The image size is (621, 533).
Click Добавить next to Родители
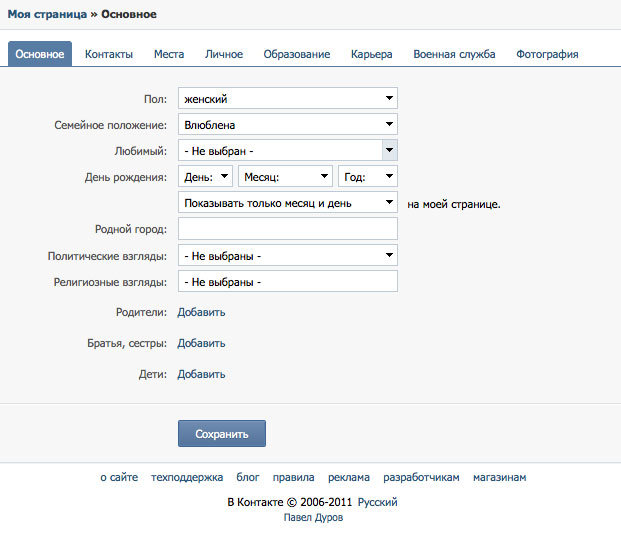coord(201,312)
